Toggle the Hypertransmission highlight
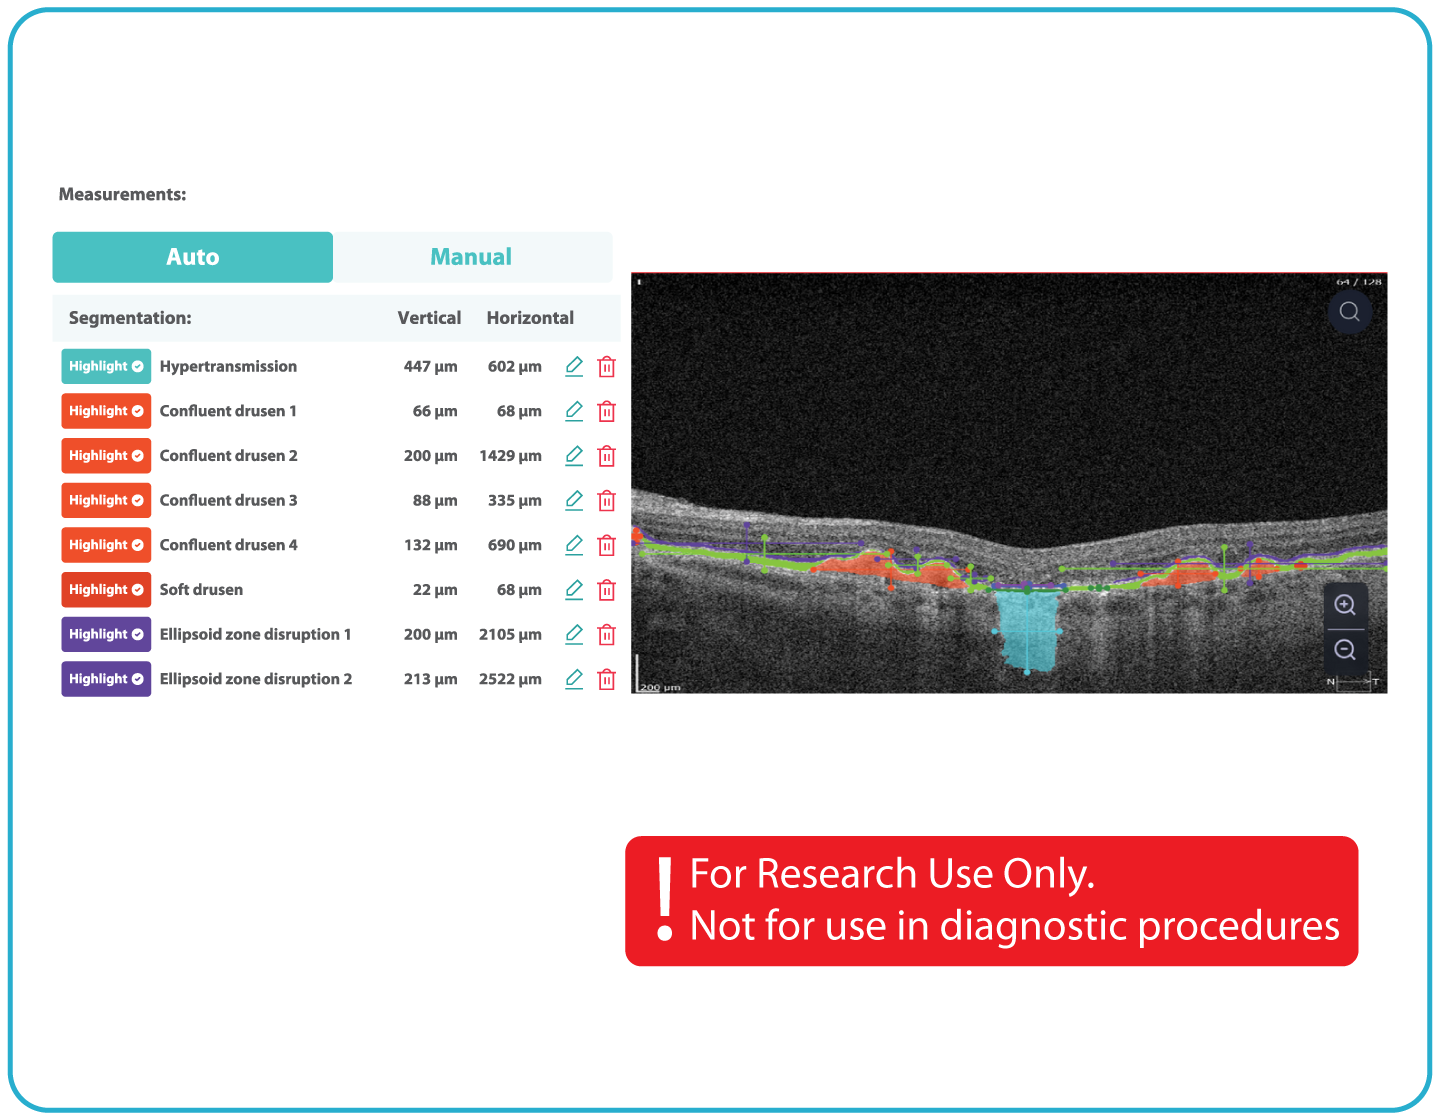 click(105, 366)
